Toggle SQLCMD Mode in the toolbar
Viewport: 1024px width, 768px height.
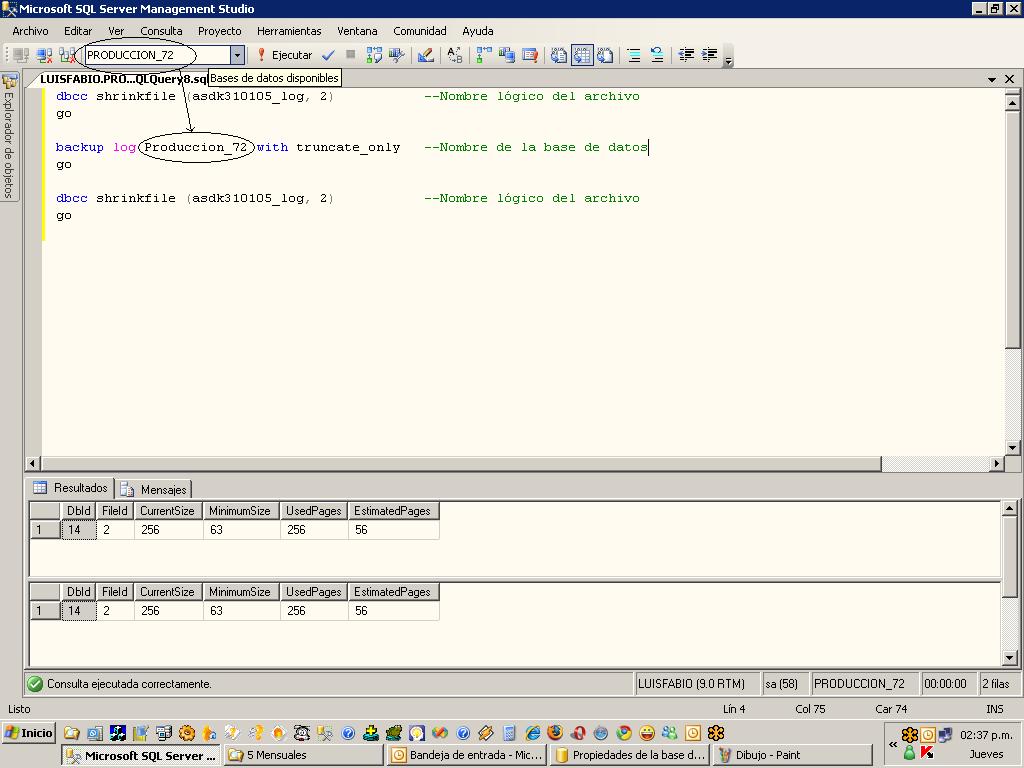tap(530, 56)
